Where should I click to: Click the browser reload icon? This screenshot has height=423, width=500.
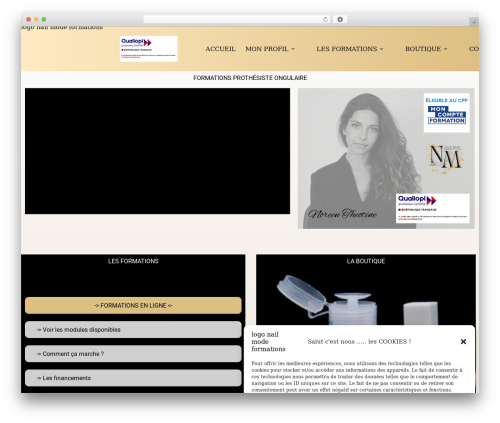pyautogui.click(x=325, y=20)
